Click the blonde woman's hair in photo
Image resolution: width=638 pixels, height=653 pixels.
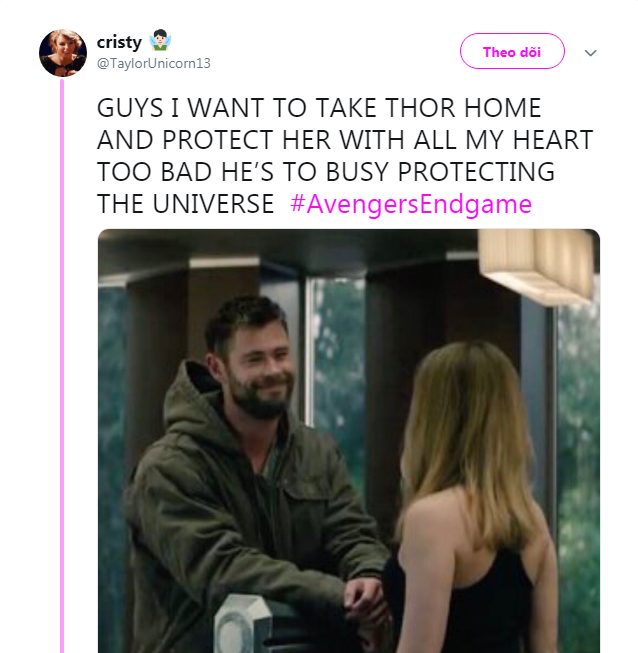click(472, 440)
